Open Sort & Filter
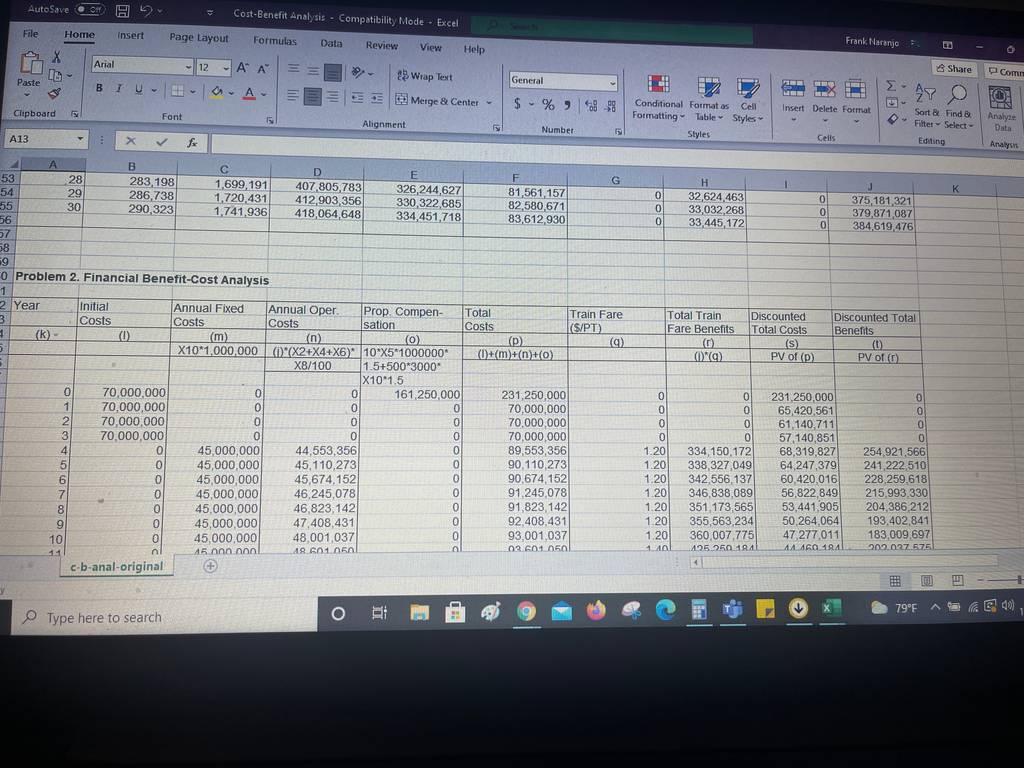Viewport: 1024px width, 768px height. pos(927,105)
